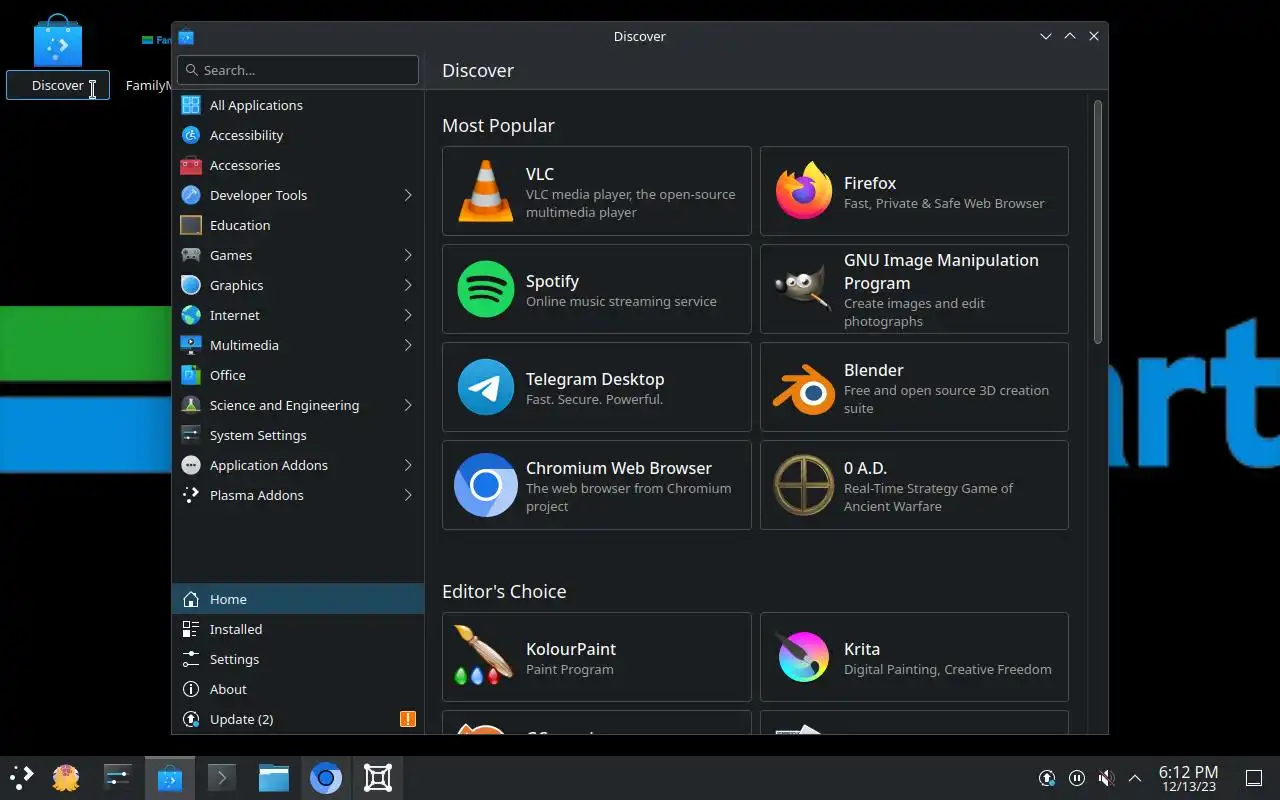This screenshot has height=800, width=1280.
Task: Click the muted volume tray icon
Action: [x=1106, y=778]
